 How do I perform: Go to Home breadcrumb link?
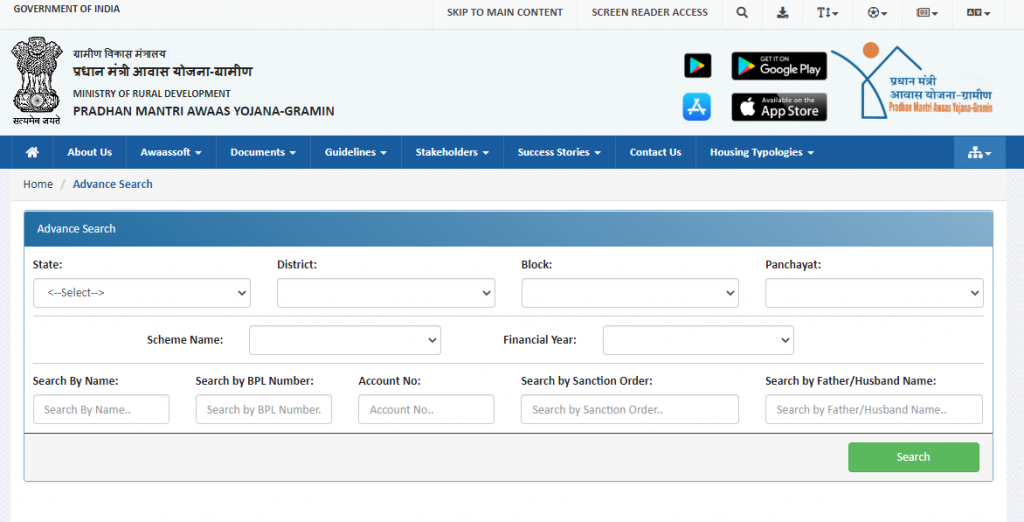click(38, 184)
